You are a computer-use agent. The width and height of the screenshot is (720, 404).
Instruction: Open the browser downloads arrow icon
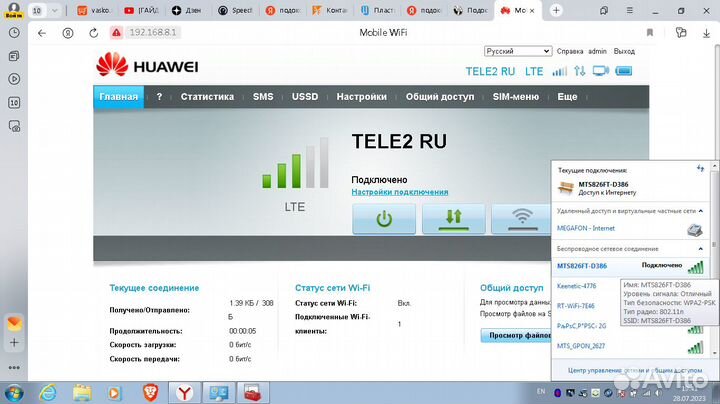706,33
